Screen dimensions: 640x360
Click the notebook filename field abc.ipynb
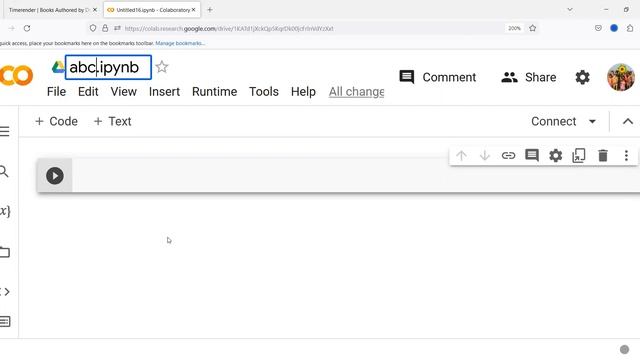[x=108, y=67]
